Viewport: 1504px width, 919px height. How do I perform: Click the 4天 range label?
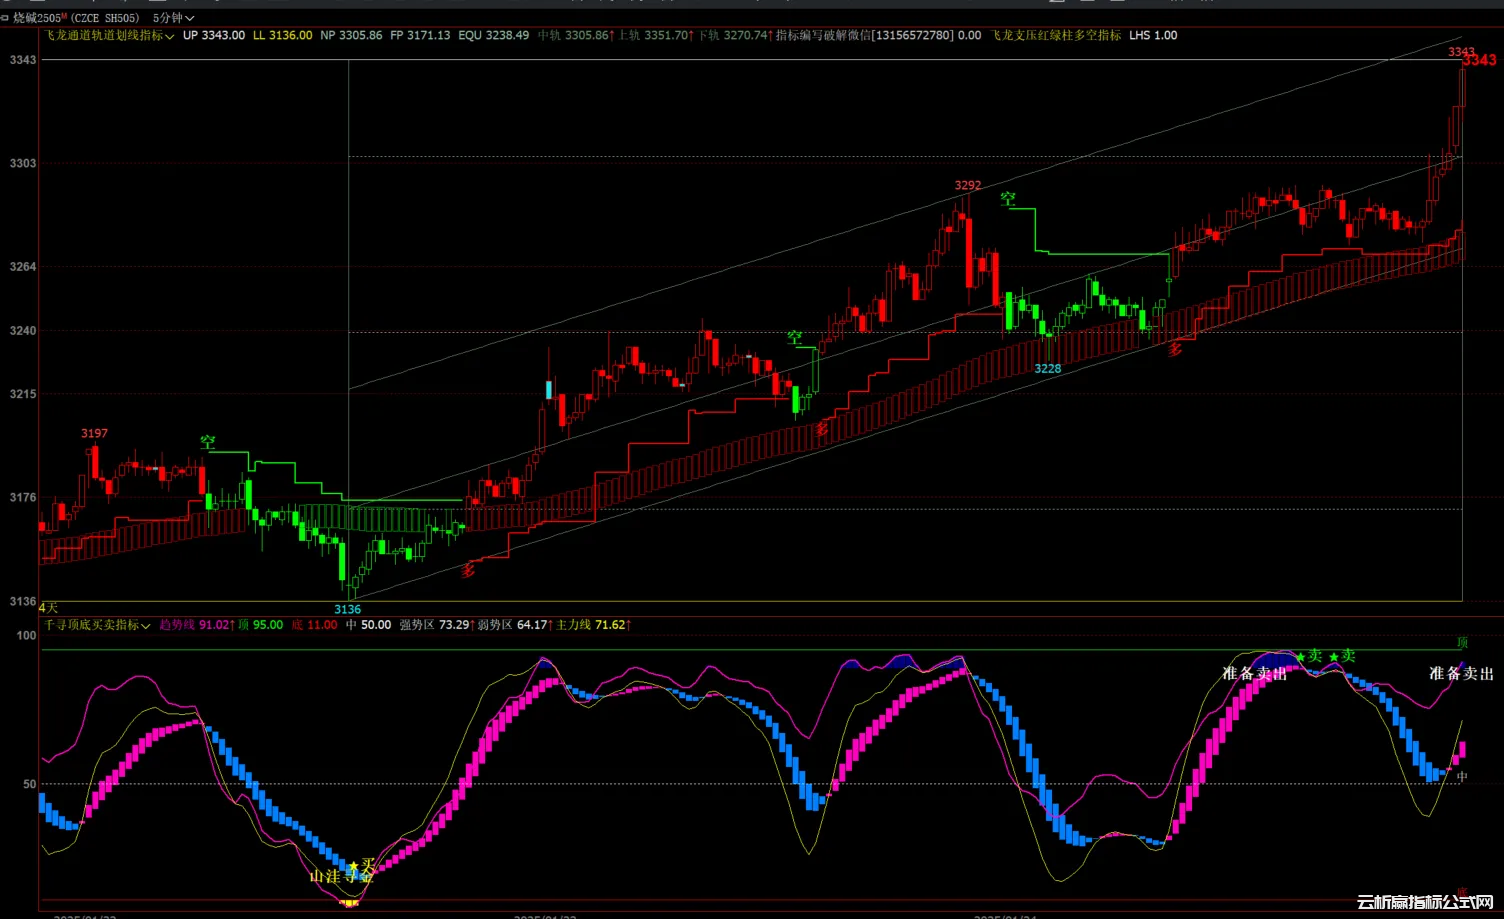[48, 608]
